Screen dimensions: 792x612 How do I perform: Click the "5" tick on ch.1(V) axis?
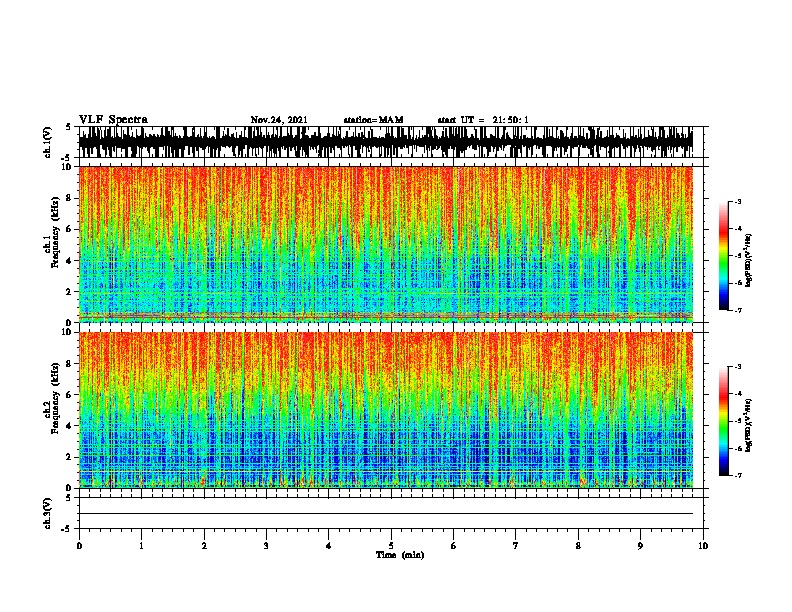(69, 127)
